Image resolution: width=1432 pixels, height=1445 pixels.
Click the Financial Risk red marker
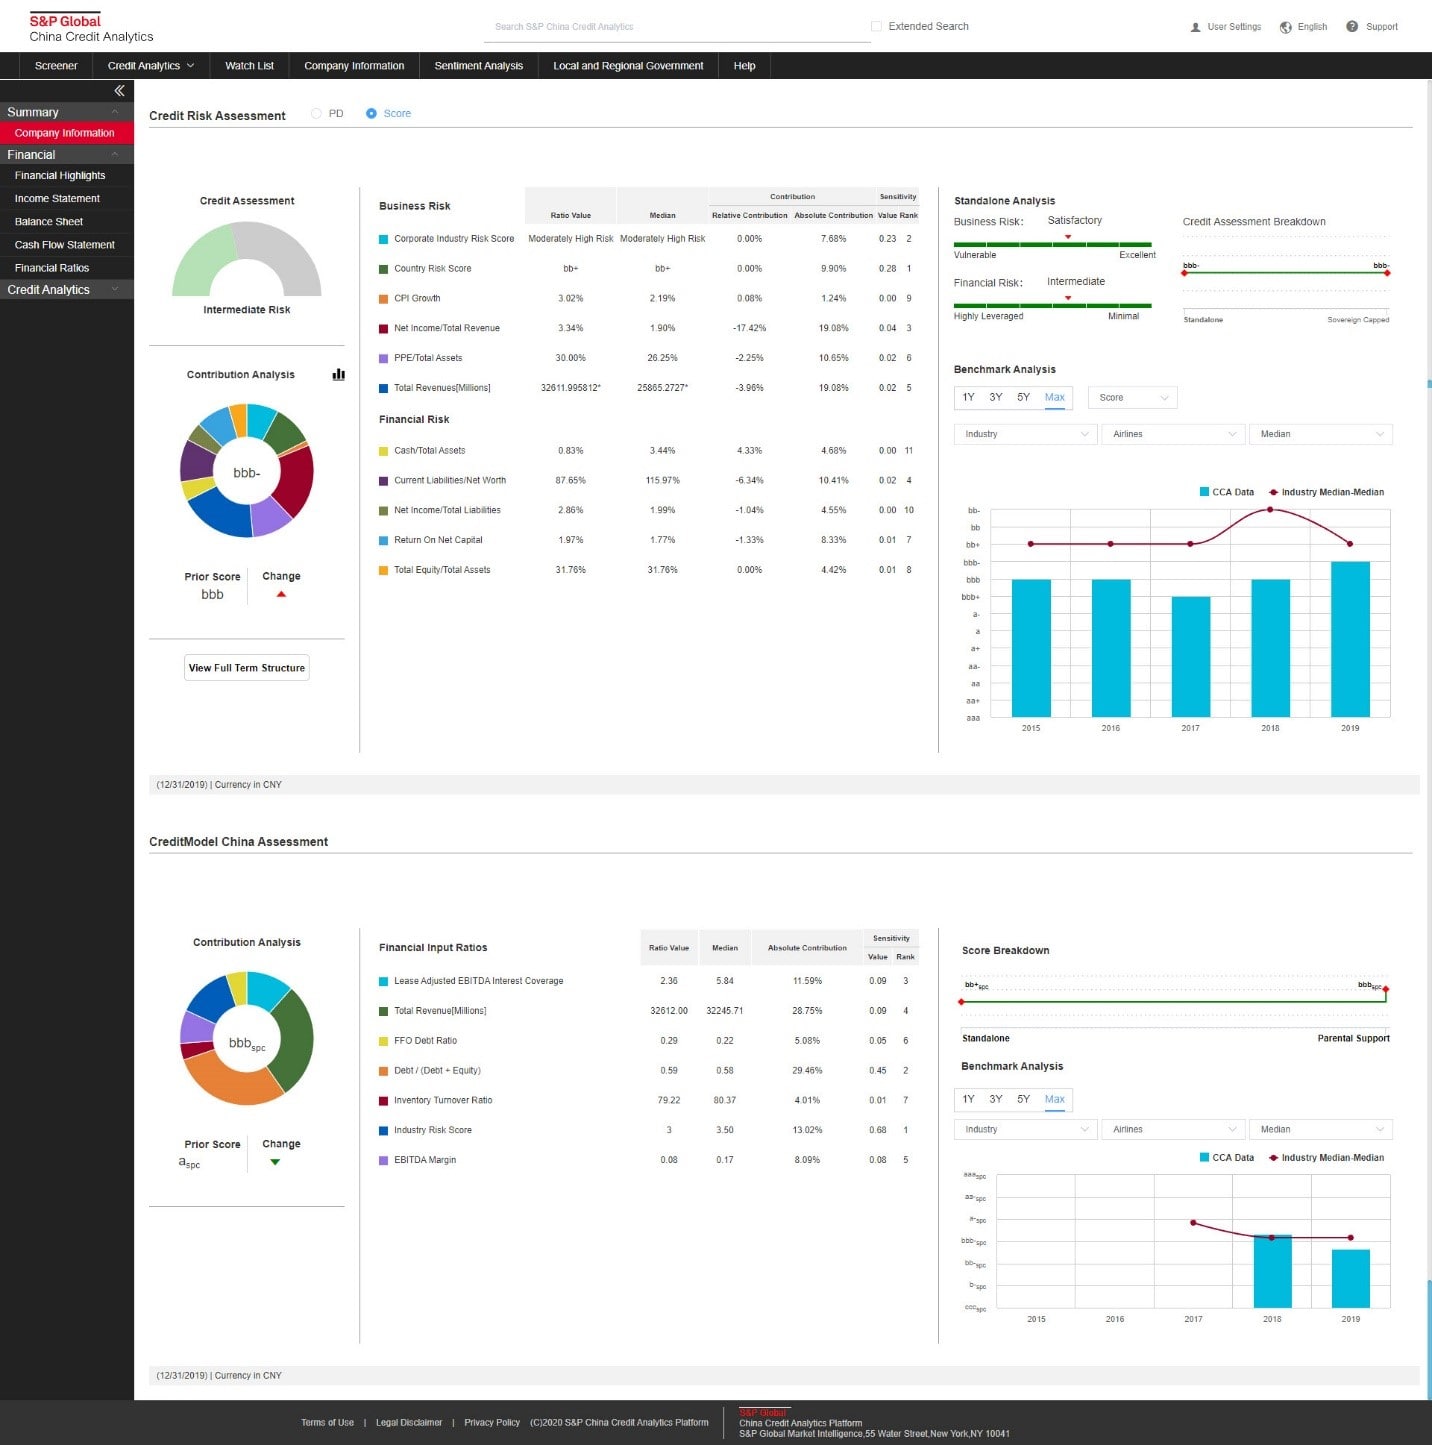coord(1068,298)
